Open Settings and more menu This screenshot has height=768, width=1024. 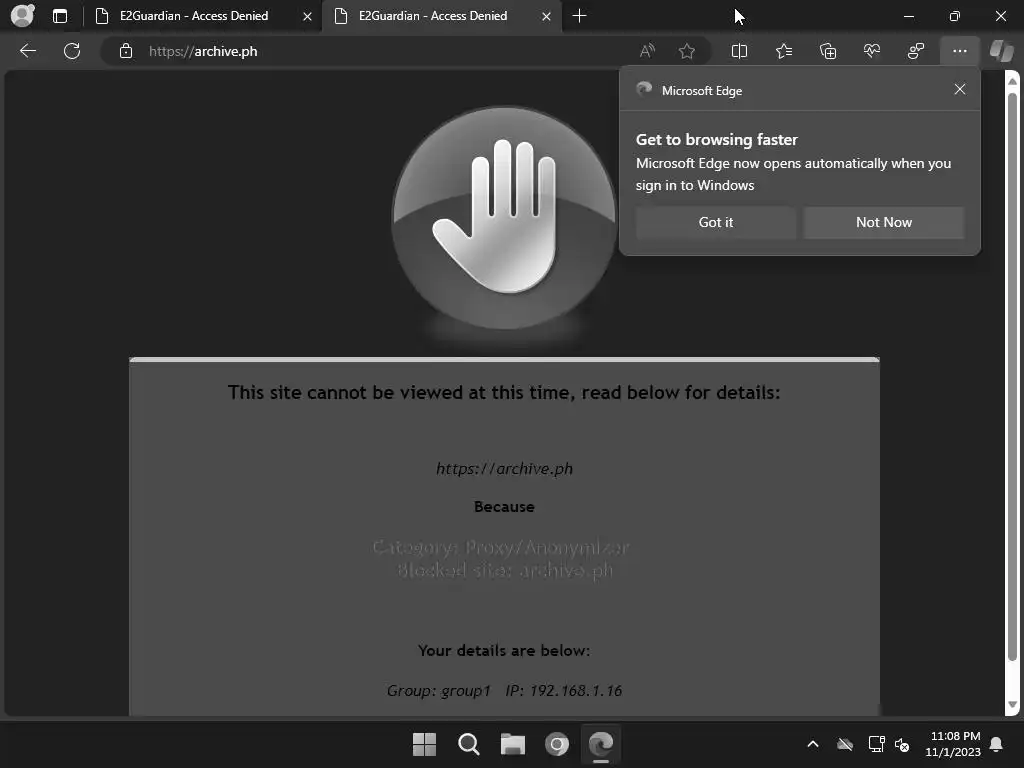tap(959, 51)
